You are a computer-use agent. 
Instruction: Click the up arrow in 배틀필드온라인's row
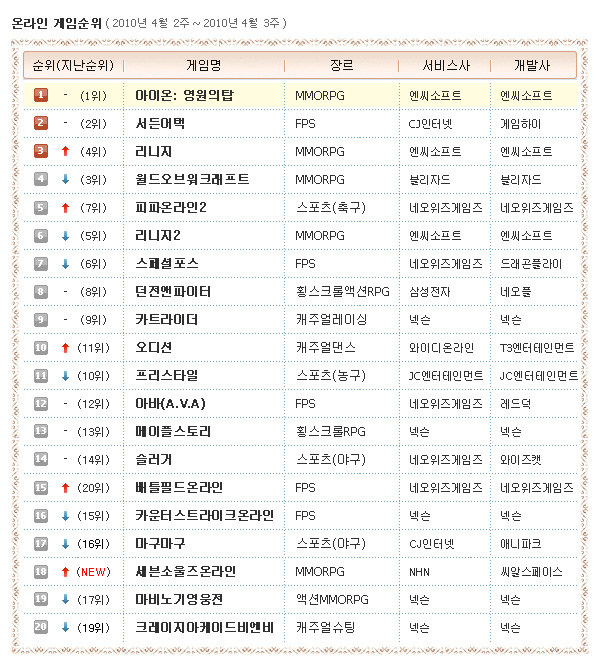pyautogui.click(x=65, y=487)
